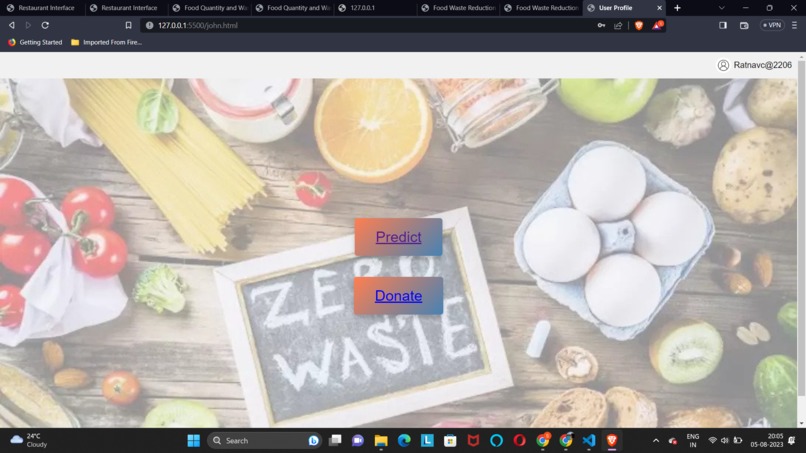806x453 pixels.
Task: Open Bing chat icon in search box
Action: click(313, 441)
